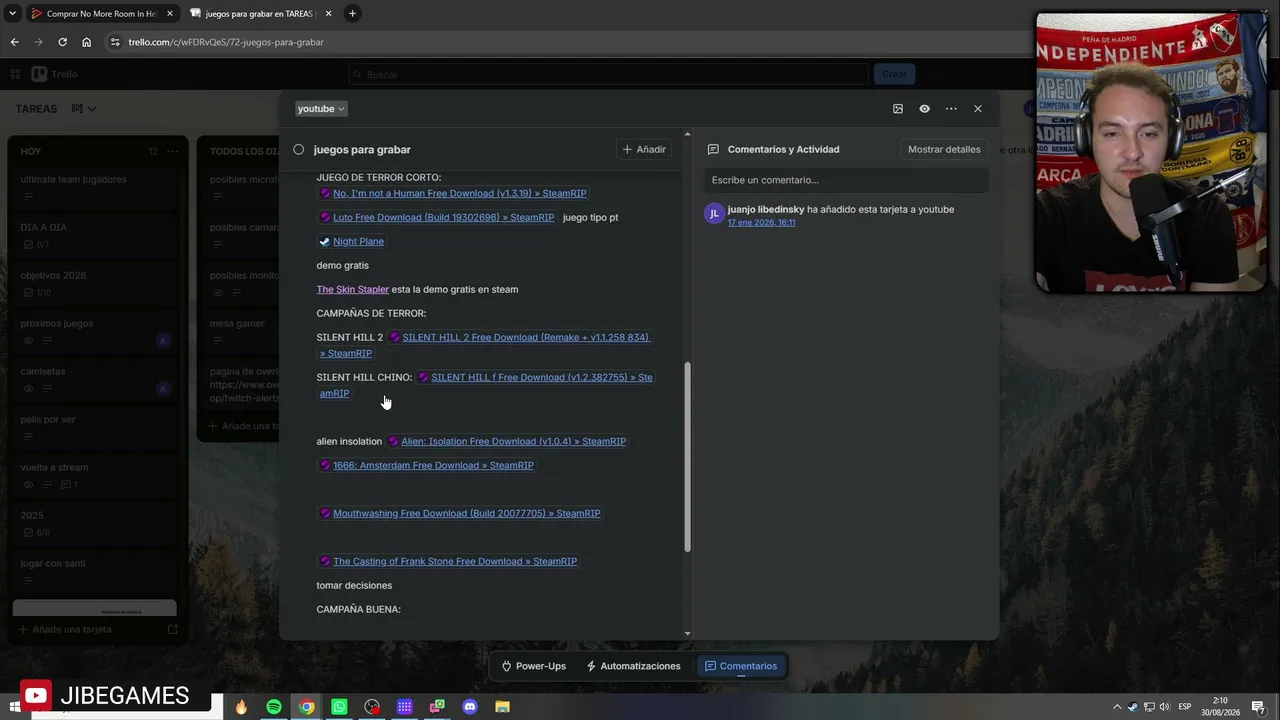Show hidden system tray icons
The height and width of the screenshot is (720, 1280).
(1117, 708)
